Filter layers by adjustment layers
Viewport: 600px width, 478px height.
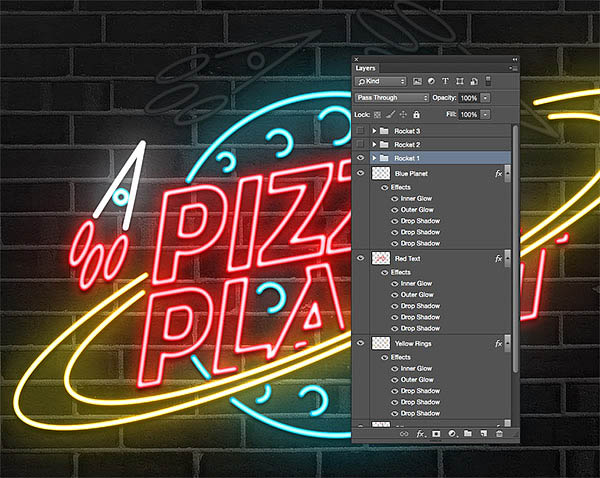pyautogui.click(x=430, y=81)
